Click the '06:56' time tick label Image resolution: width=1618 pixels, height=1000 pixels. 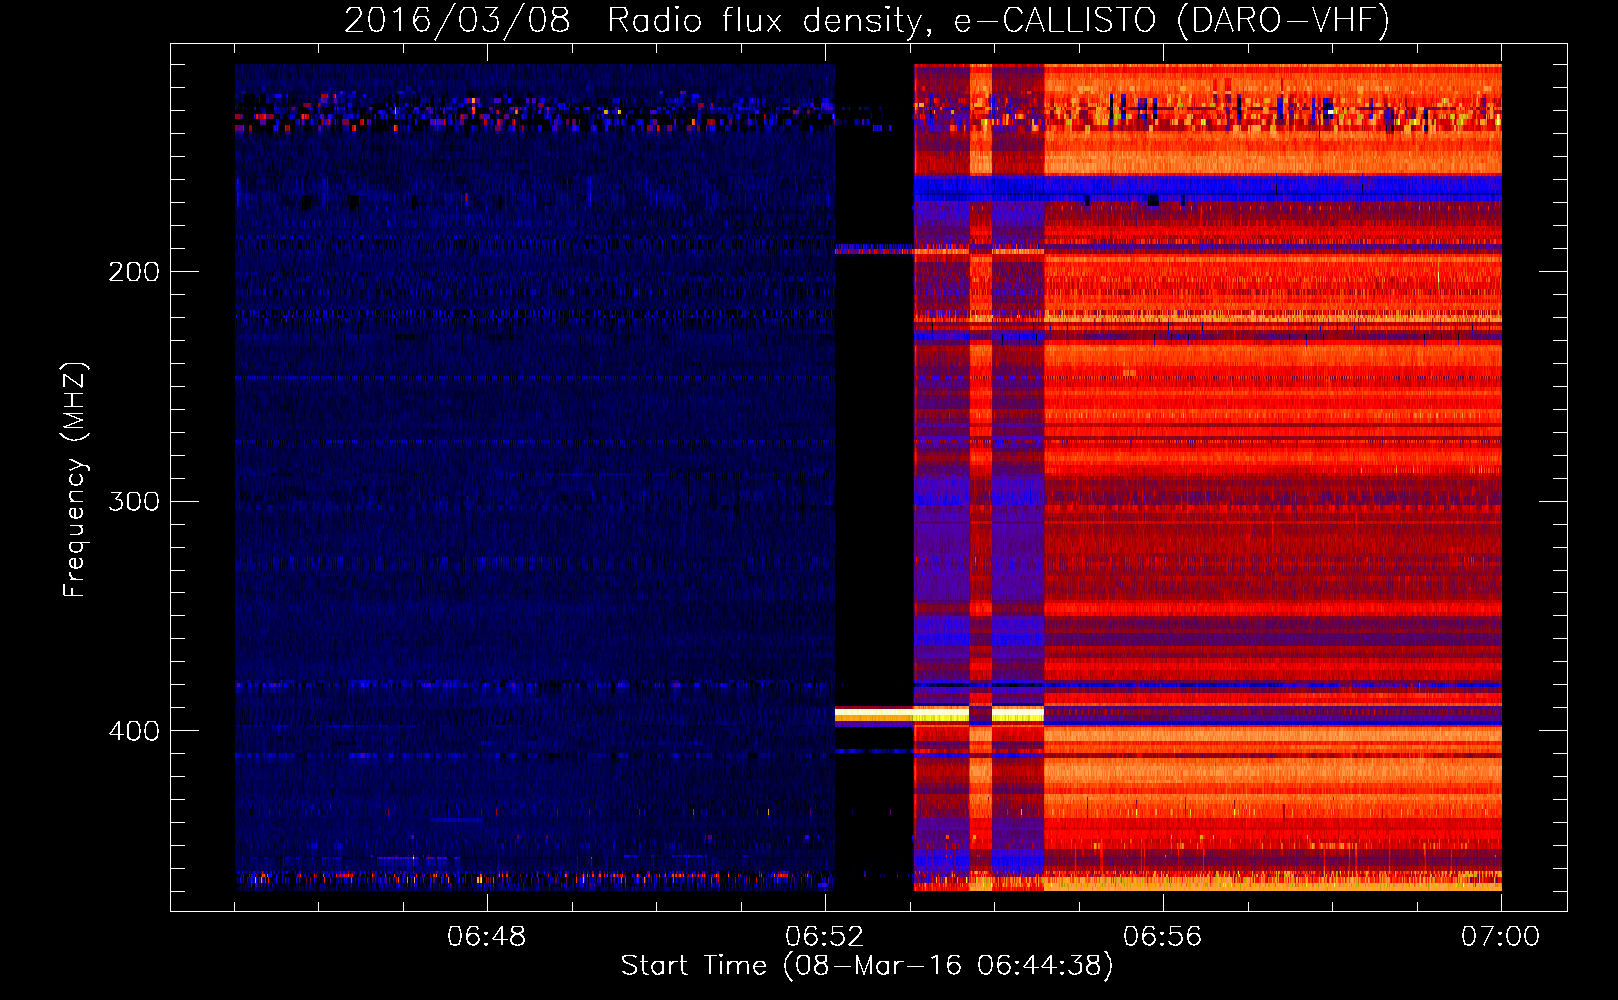[1162, 937]
